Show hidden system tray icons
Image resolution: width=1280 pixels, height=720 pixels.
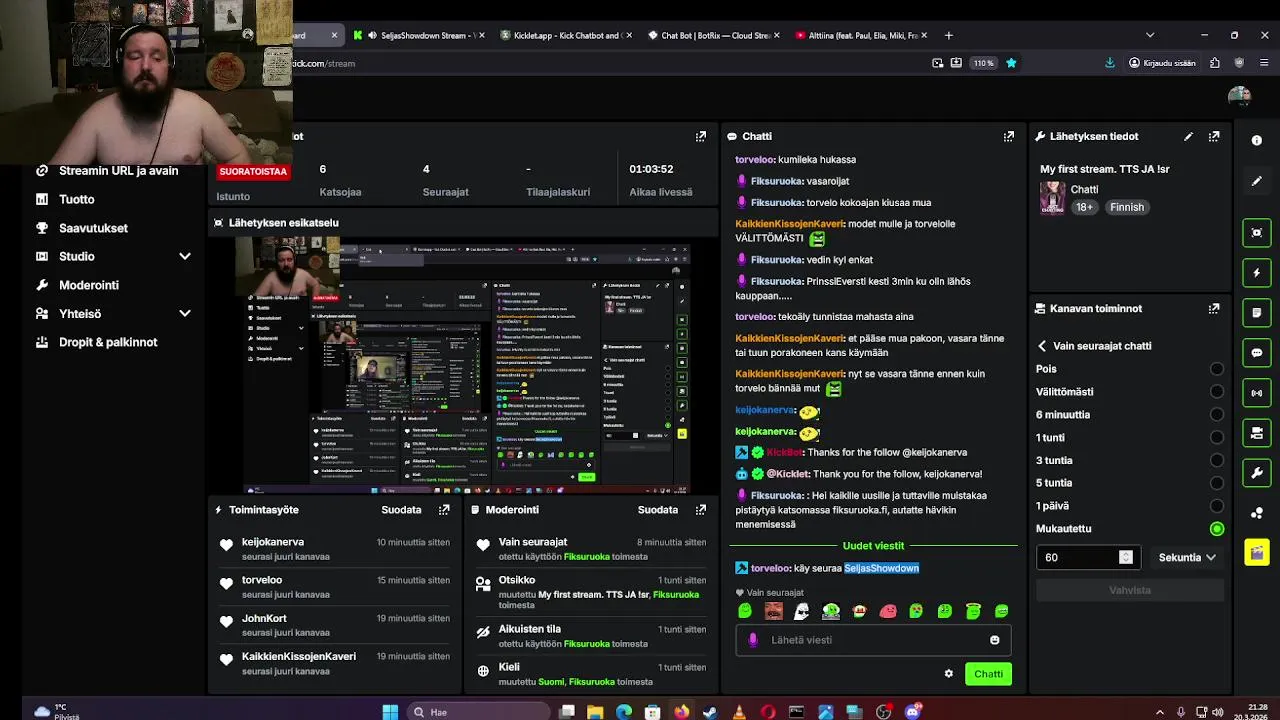(x=1160, y=712)
